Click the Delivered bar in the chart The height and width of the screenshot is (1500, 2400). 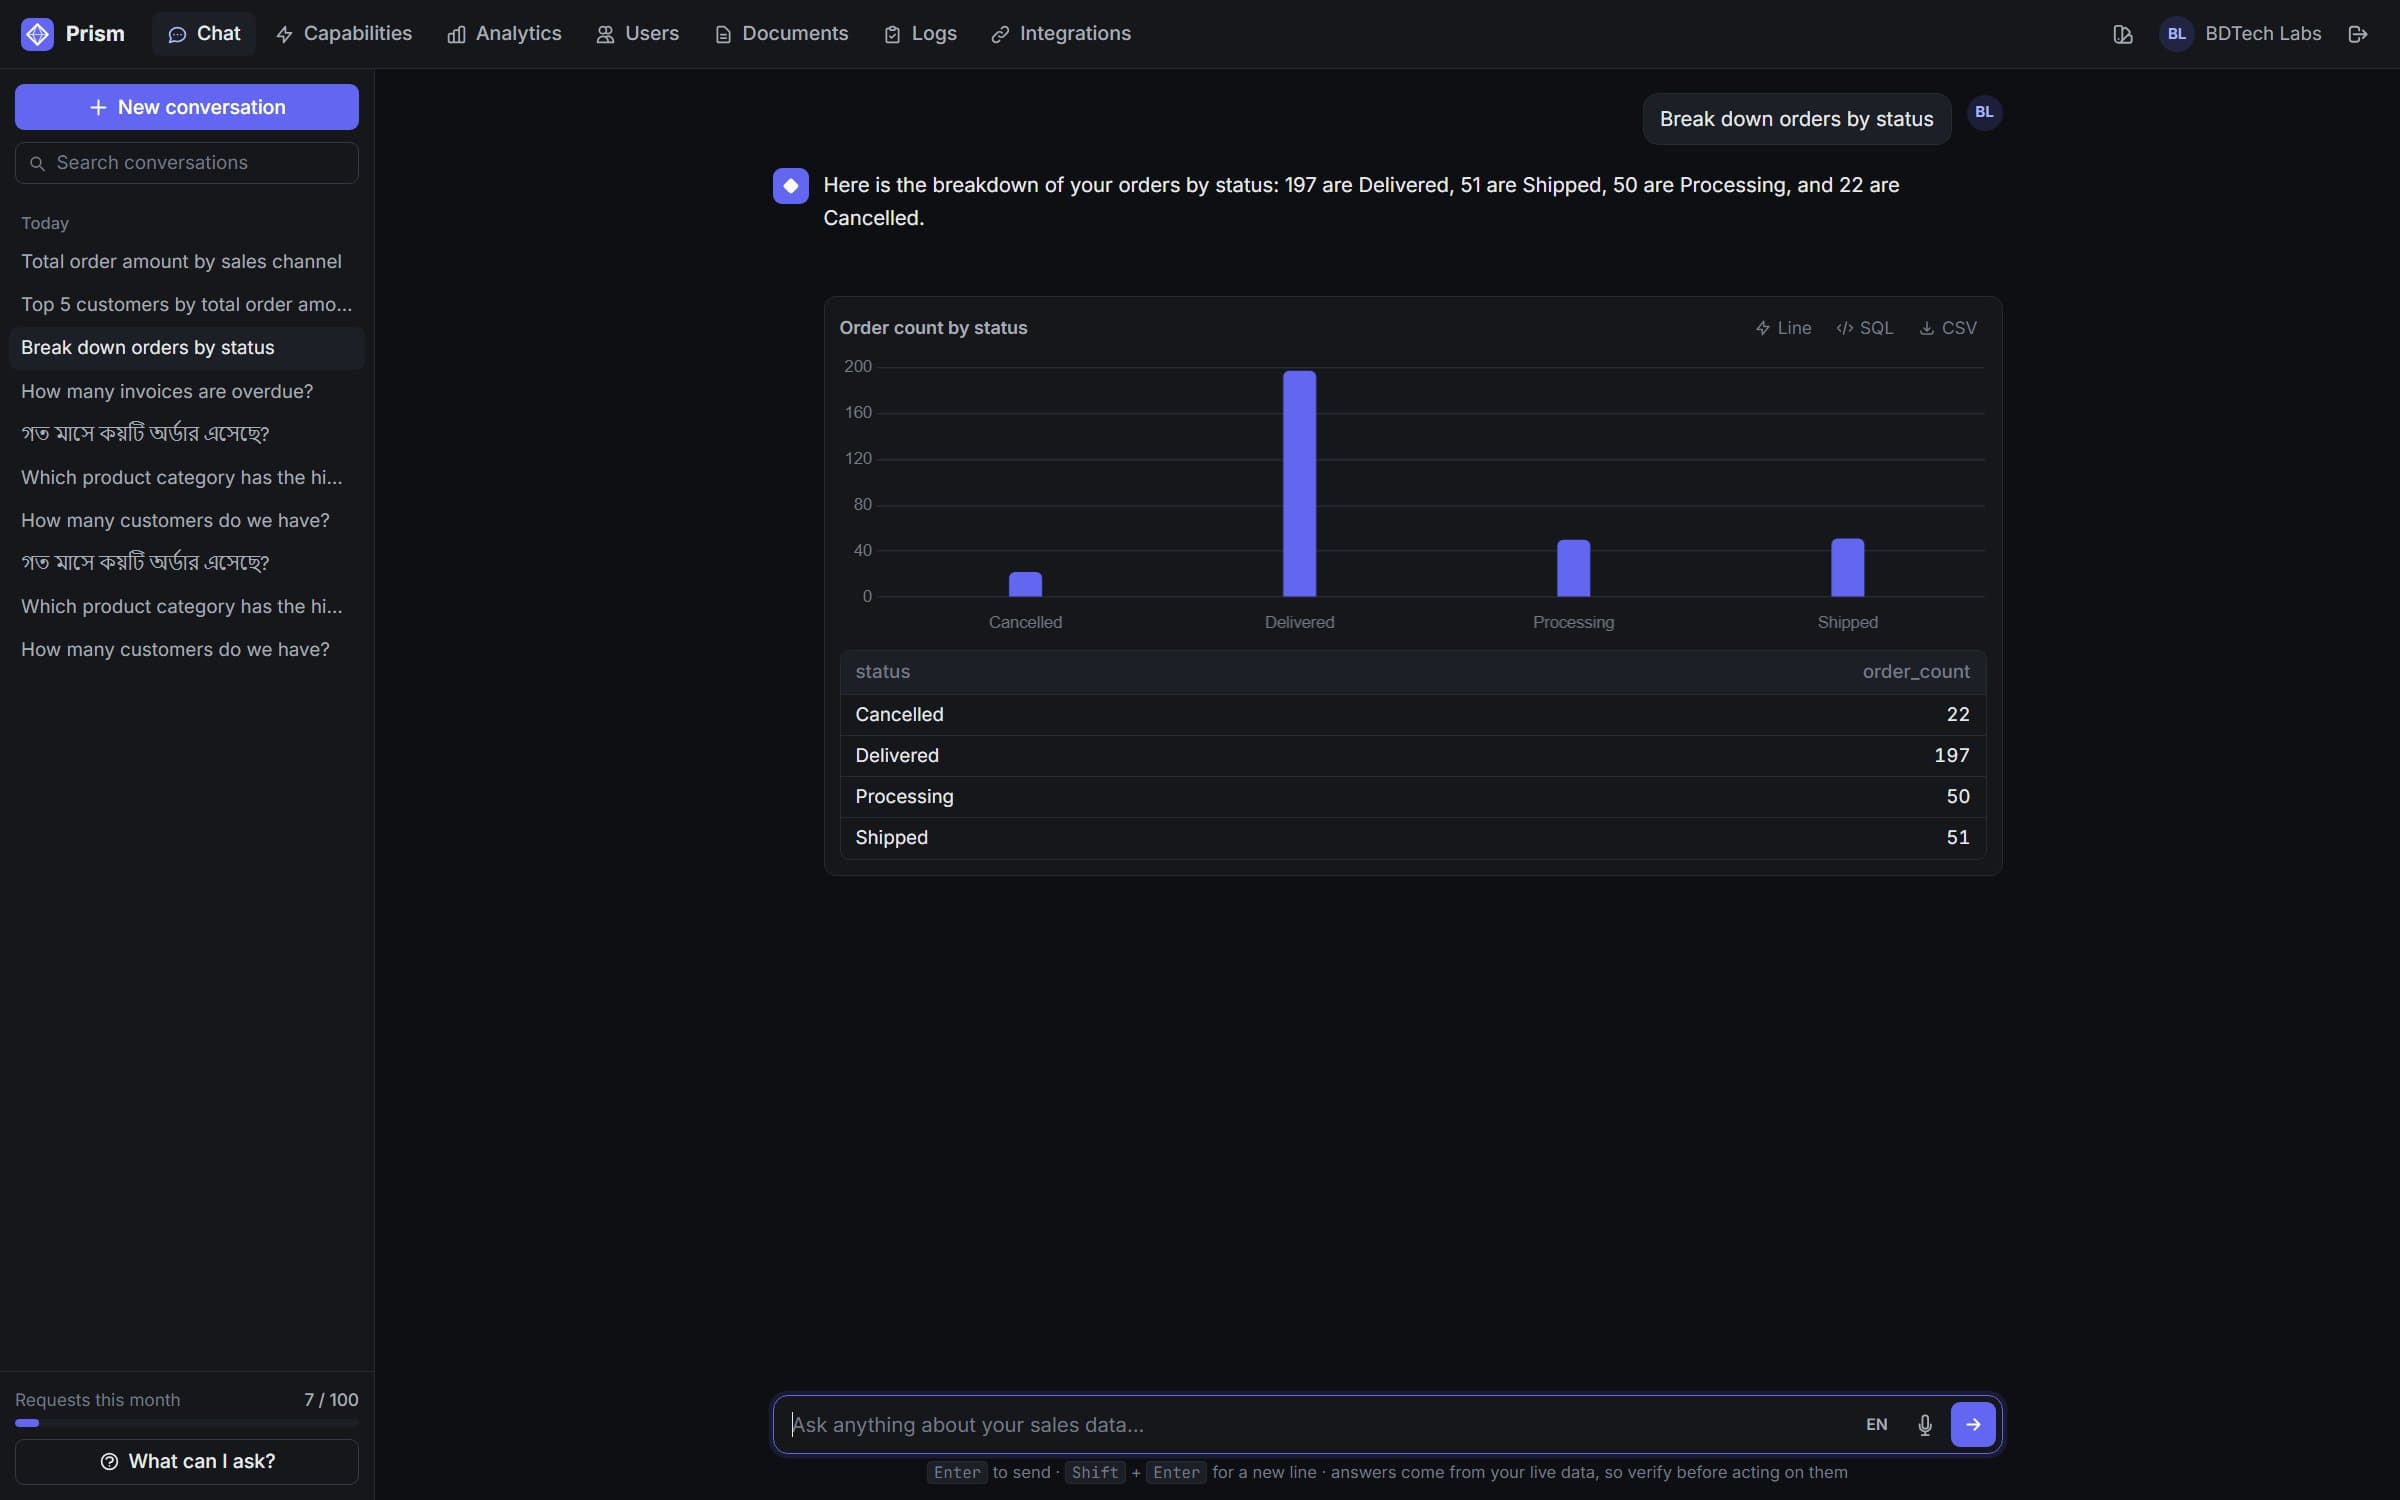tap(1299, 484)
